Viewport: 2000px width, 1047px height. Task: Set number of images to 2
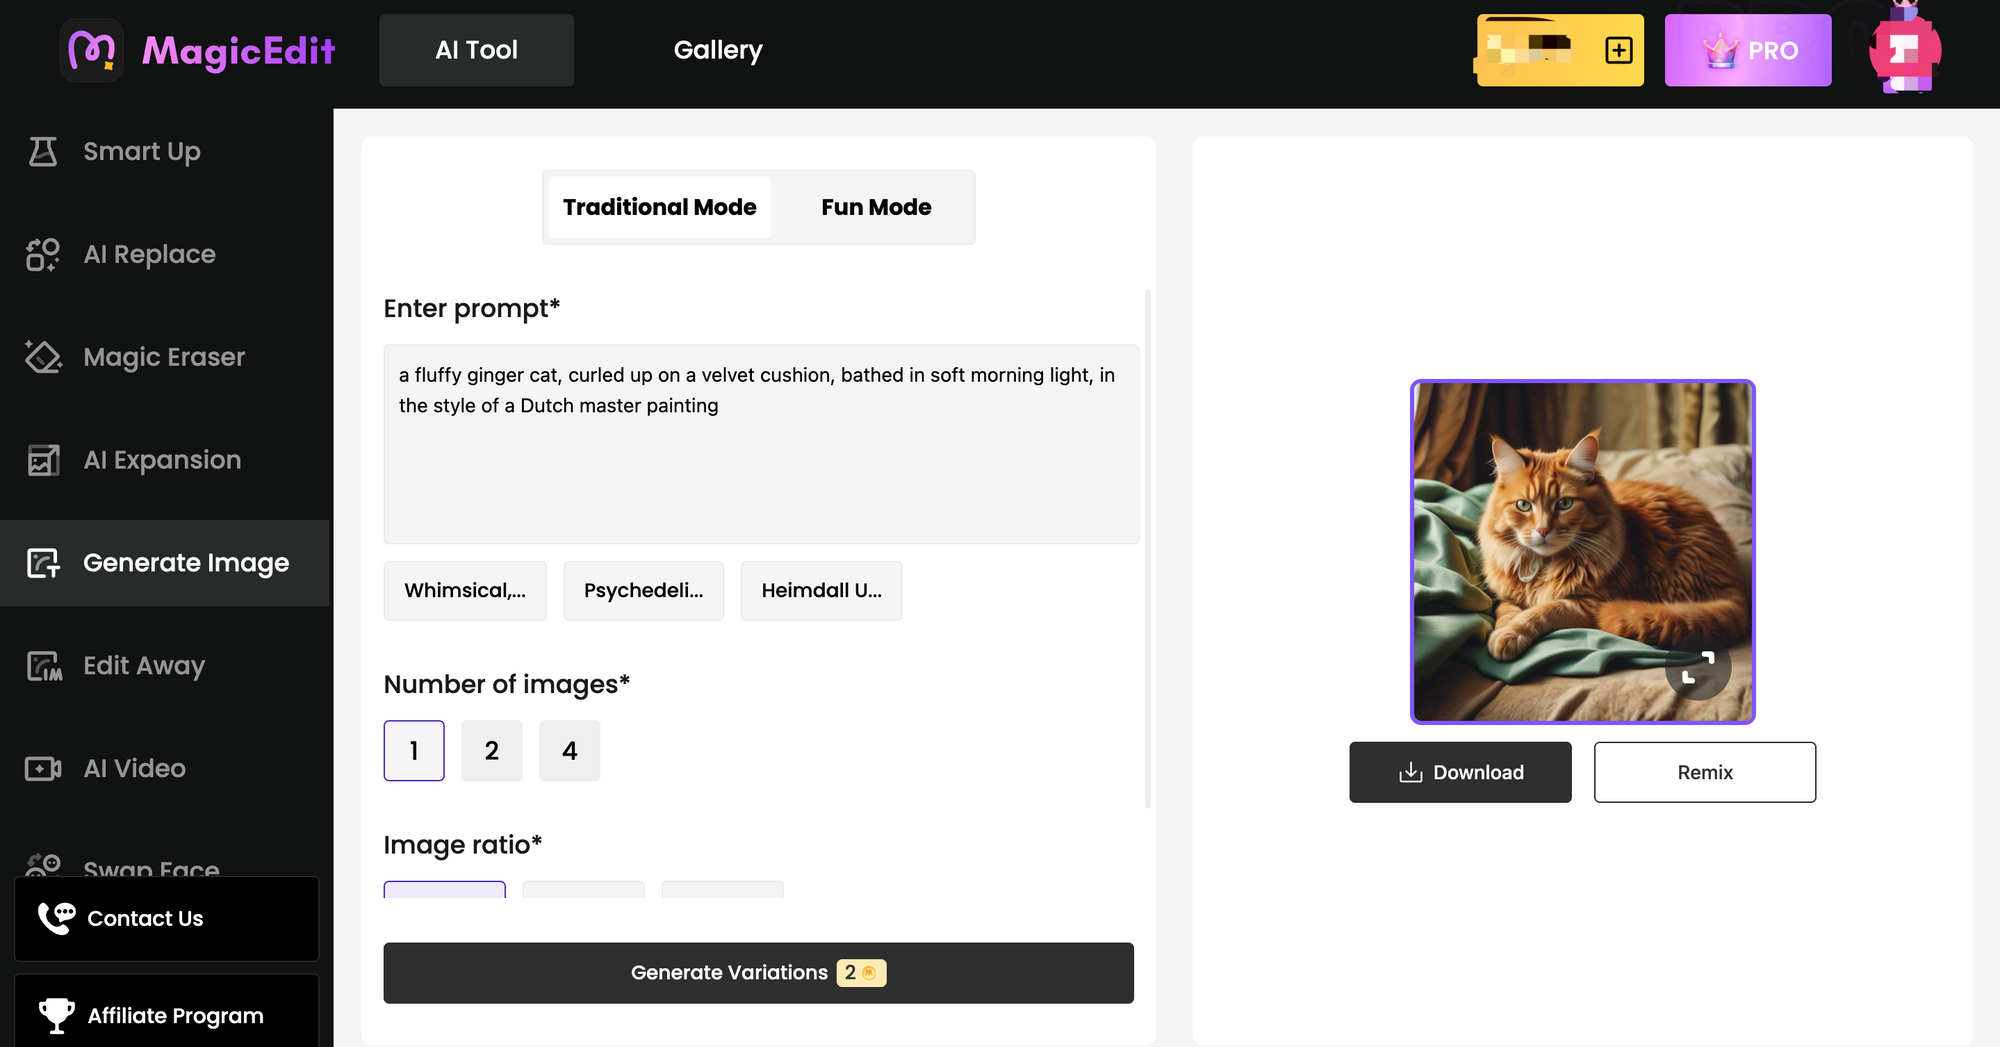[491, 751]
